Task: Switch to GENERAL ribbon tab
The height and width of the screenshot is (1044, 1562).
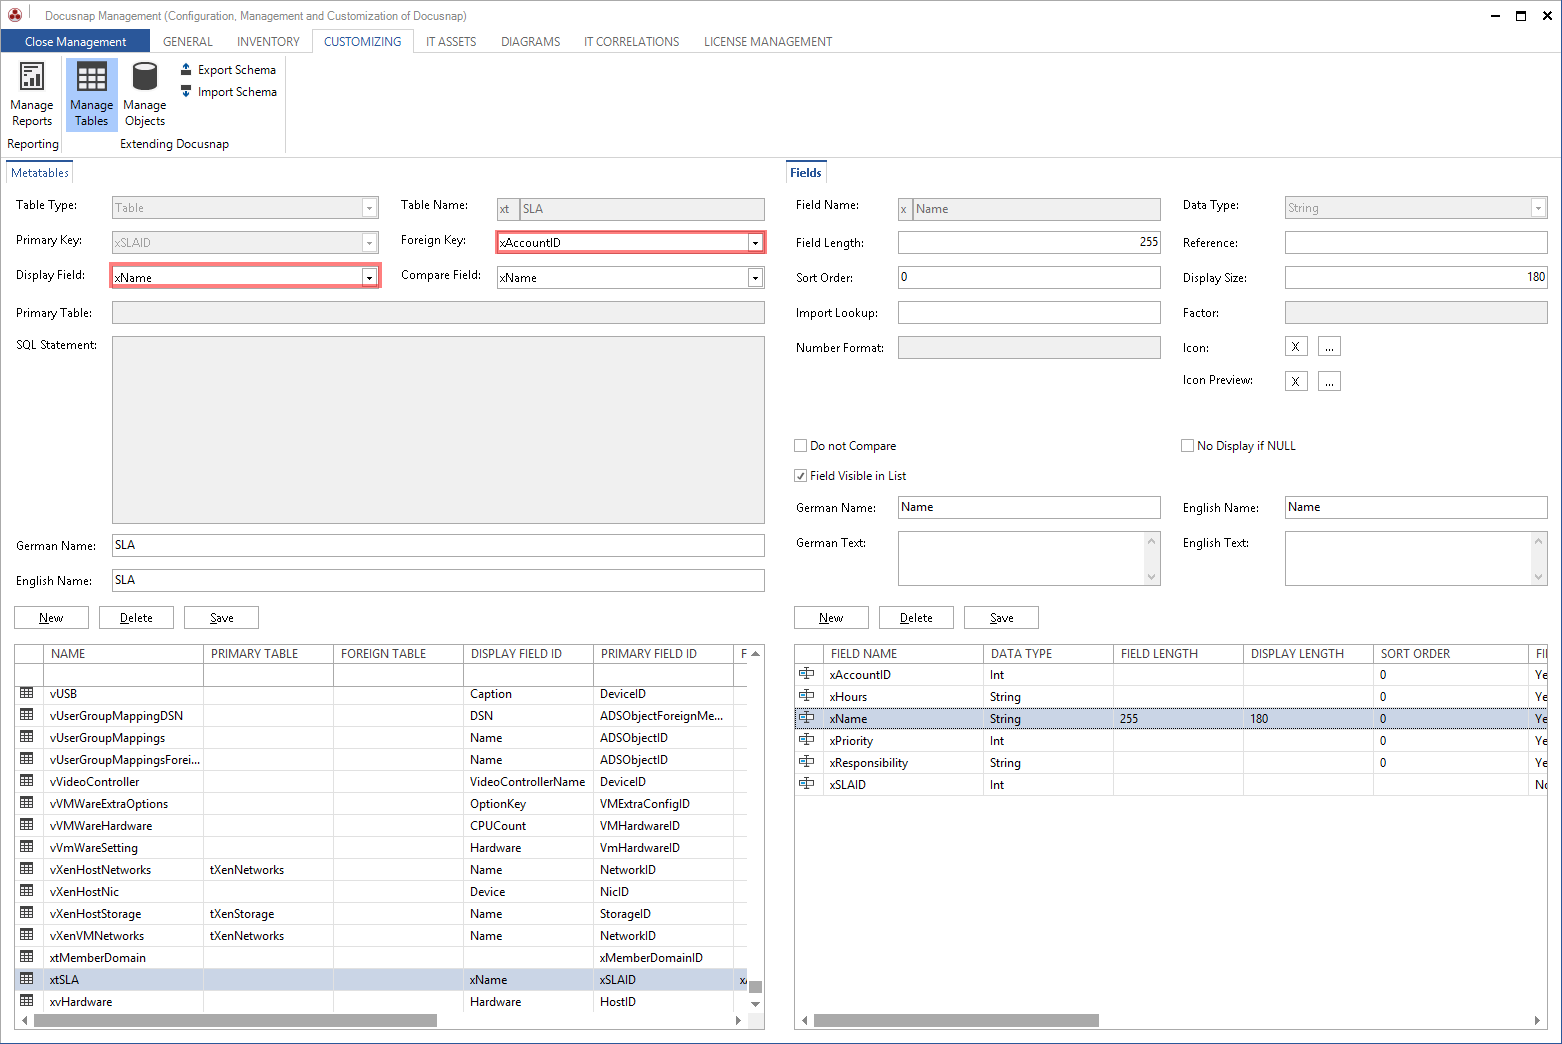Action: [188, 42]
